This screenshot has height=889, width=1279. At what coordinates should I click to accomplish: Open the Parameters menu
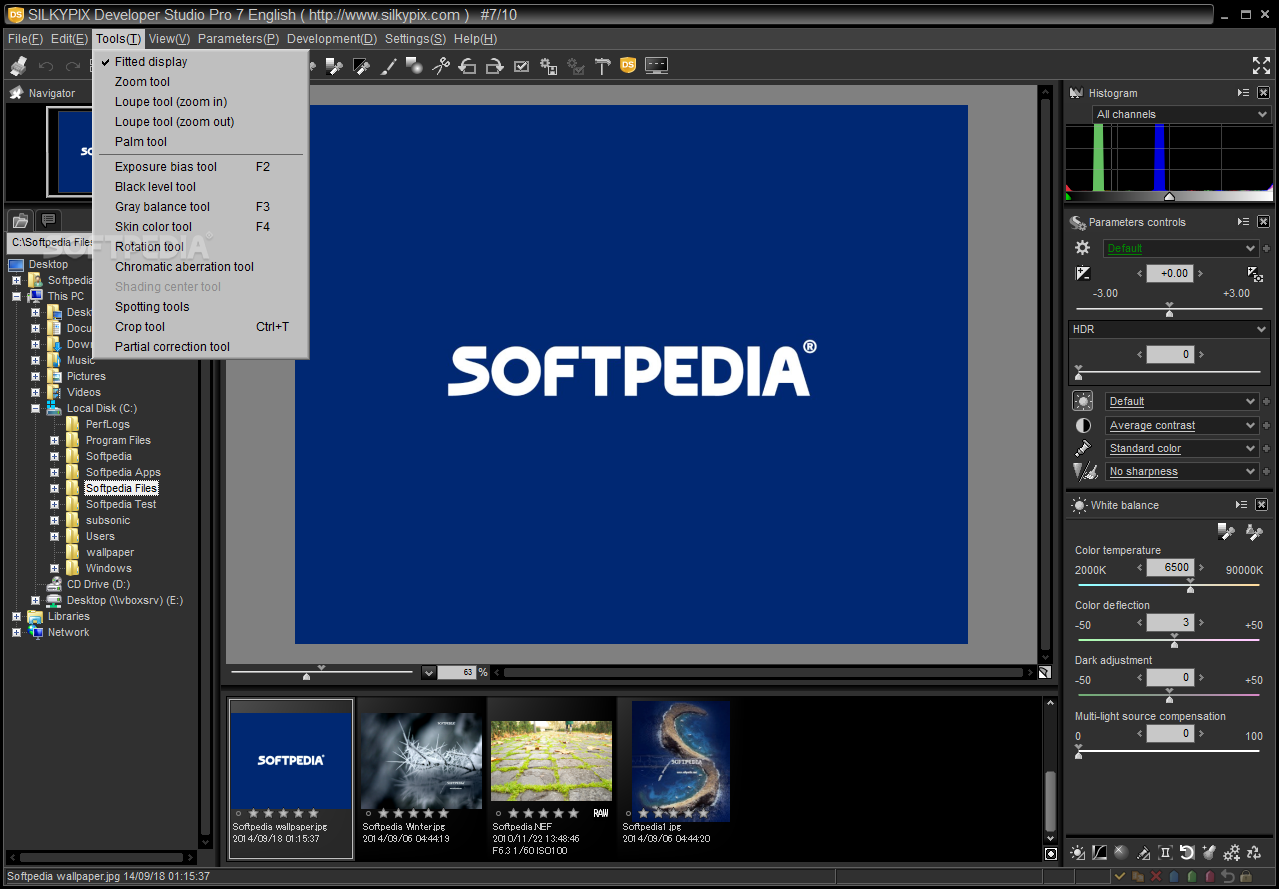(x=238, y=39)
